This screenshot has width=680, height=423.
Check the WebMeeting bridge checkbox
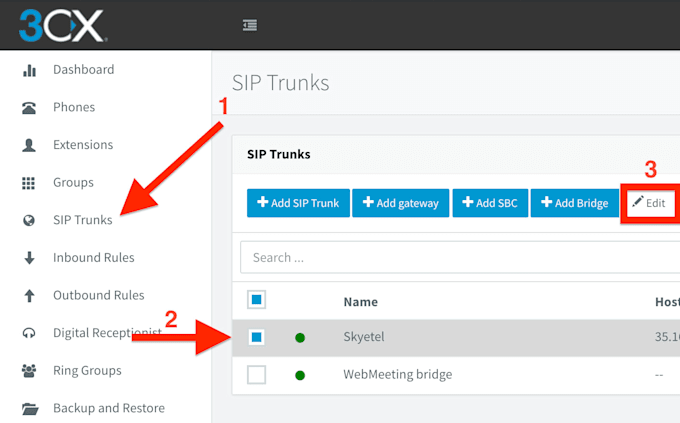256,375
